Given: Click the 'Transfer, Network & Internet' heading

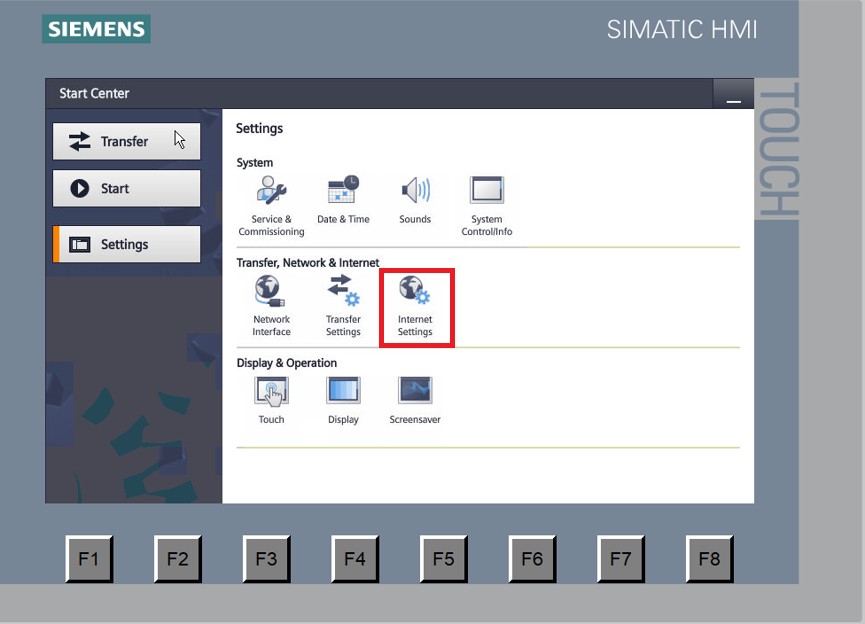Looking at the screenshot, I should click(308, 263).
